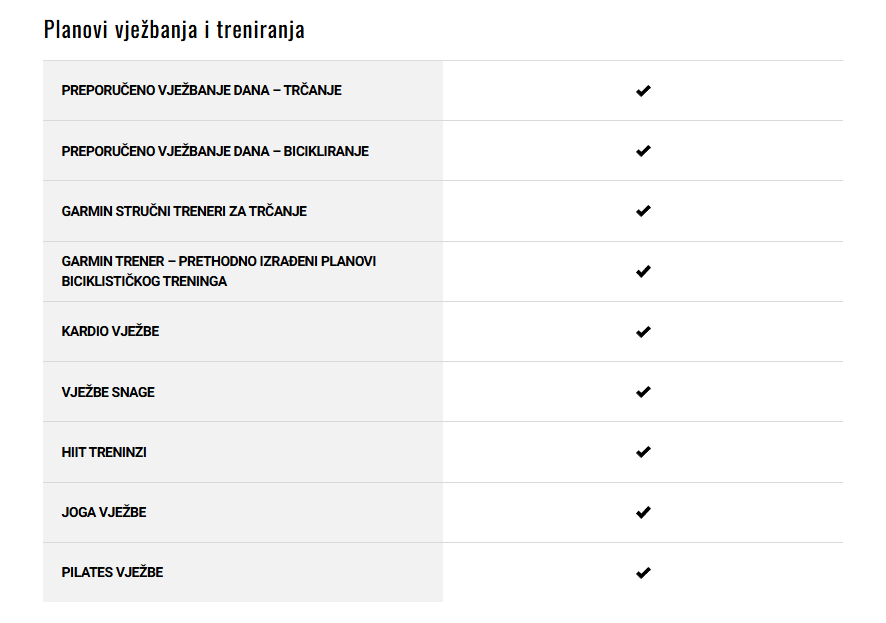Click the Joga vježbe label
The width and height of the screenshot is (886, 623).
click(x=104, y=512)
